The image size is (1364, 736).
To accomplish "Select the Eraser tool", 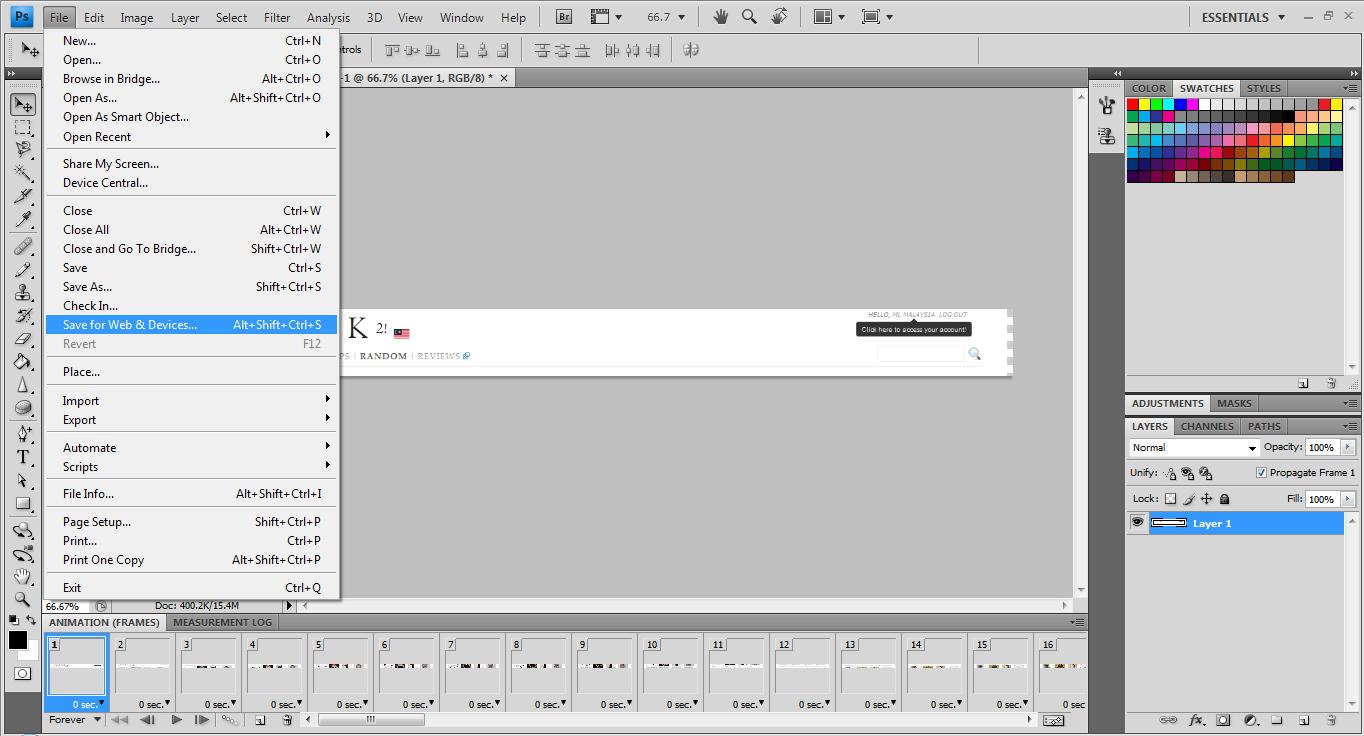I will click(x=23, y=339).
